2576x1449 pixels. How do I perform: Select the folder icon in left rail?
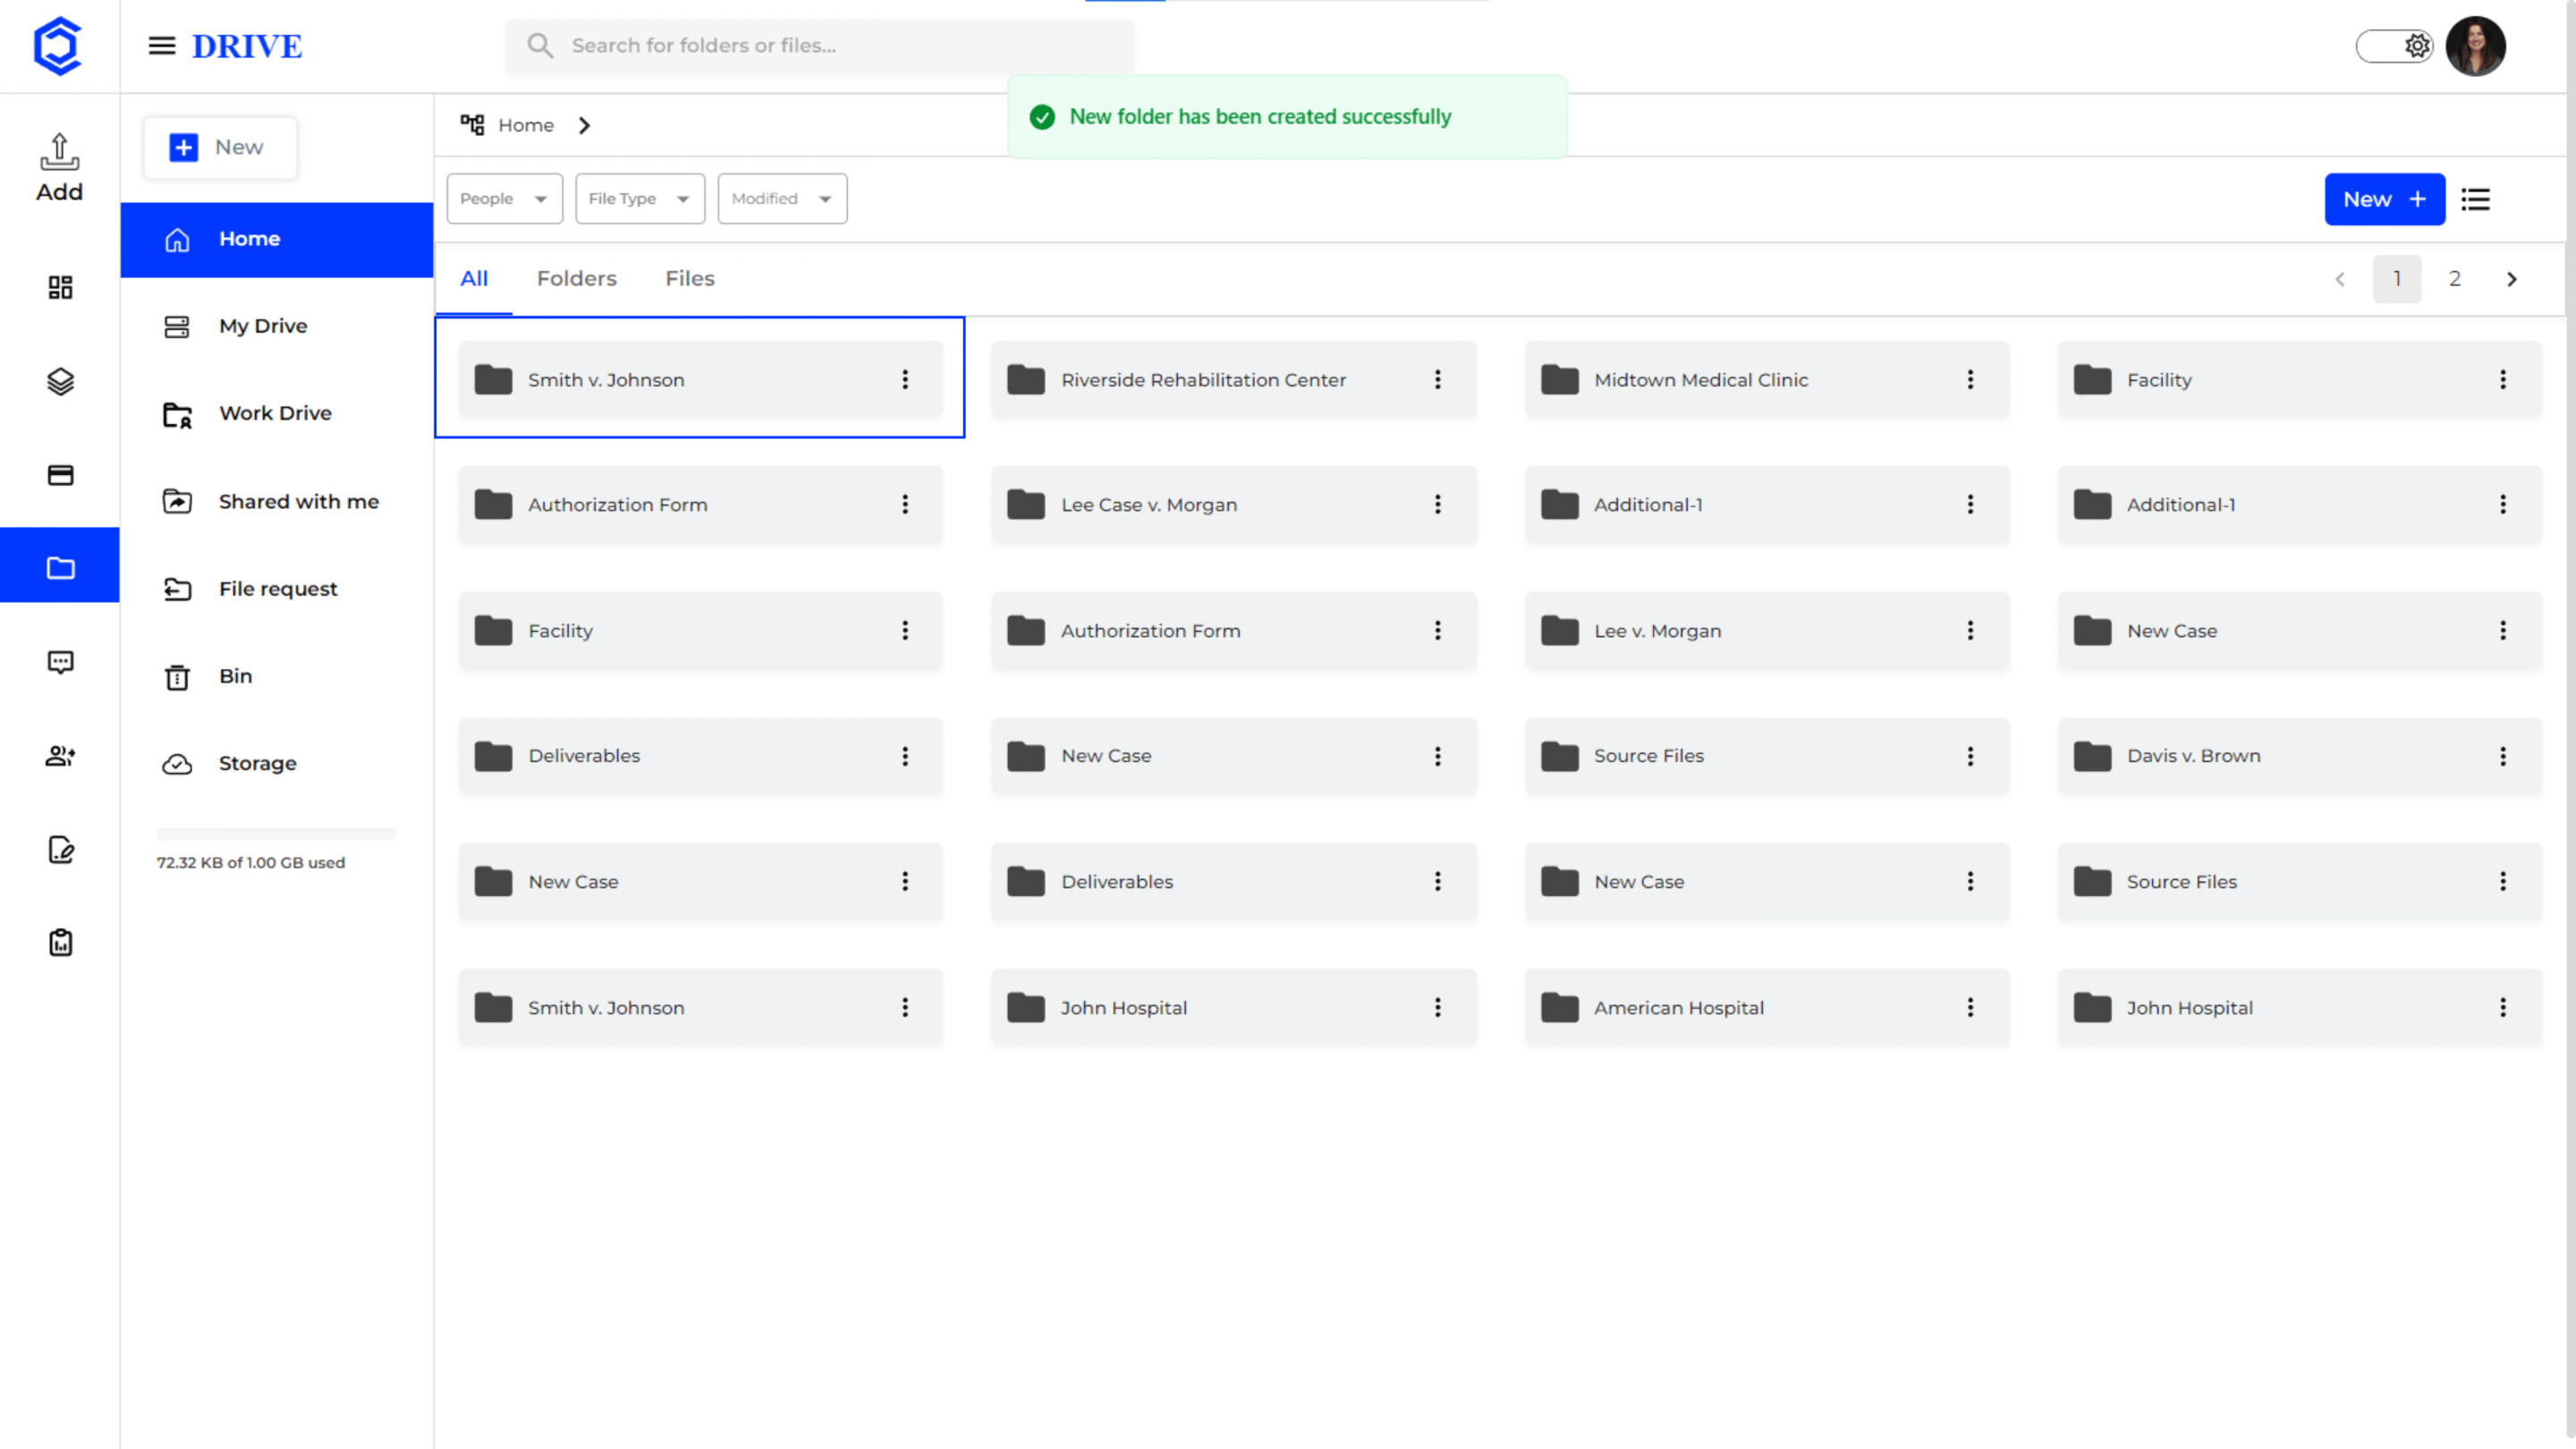pyautogui.click(x=60, y=568)
